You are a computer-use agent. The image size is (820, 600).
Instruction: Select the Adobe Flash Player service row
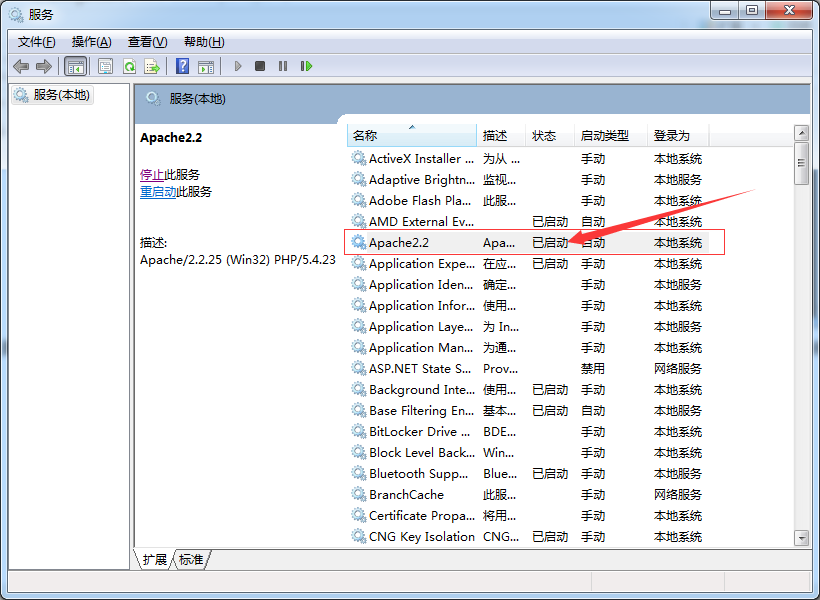tap(529, 200)
